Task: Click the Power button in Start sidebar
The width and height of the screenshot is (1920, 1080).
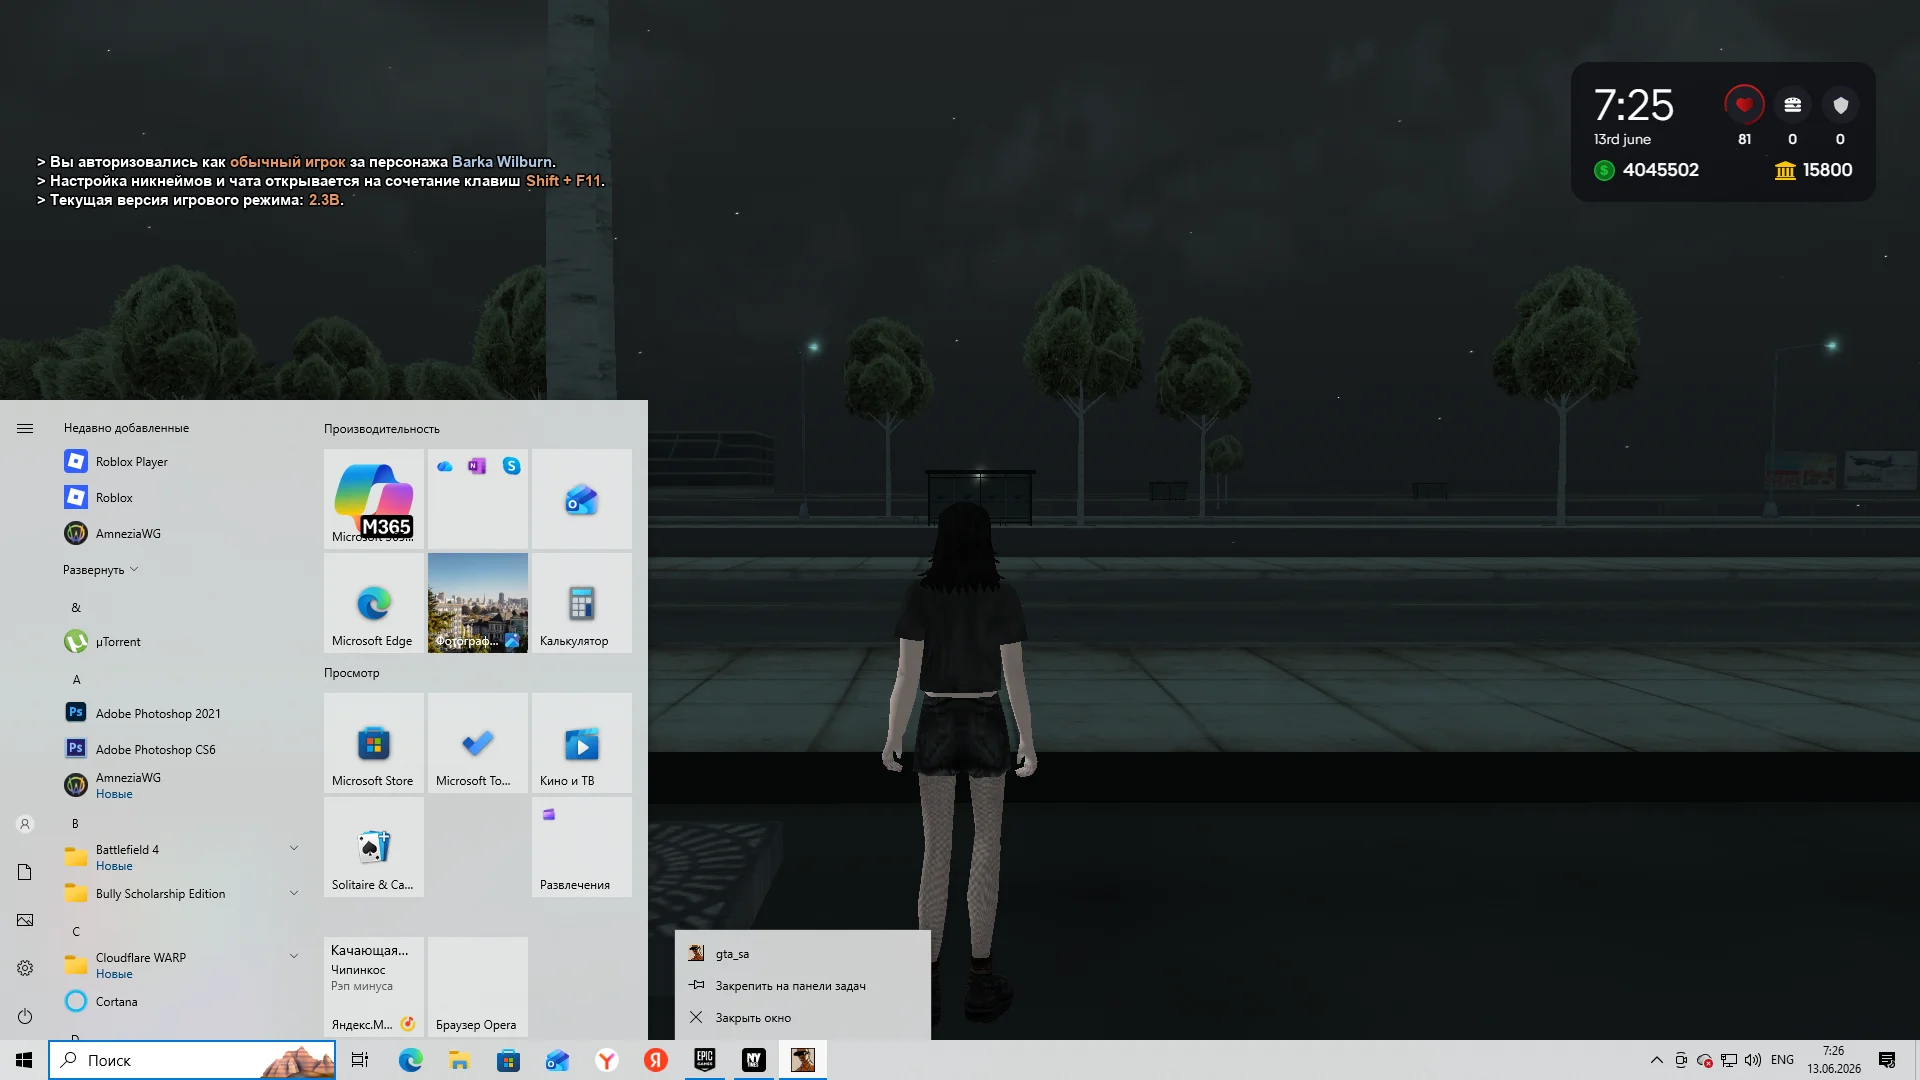Action: coord(25,1016)
